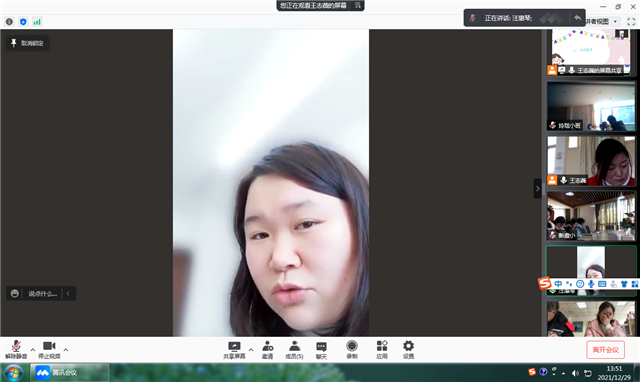Collapse the participant video sidebar
This screenshot has height=382, width=640.
coord(538,189)
